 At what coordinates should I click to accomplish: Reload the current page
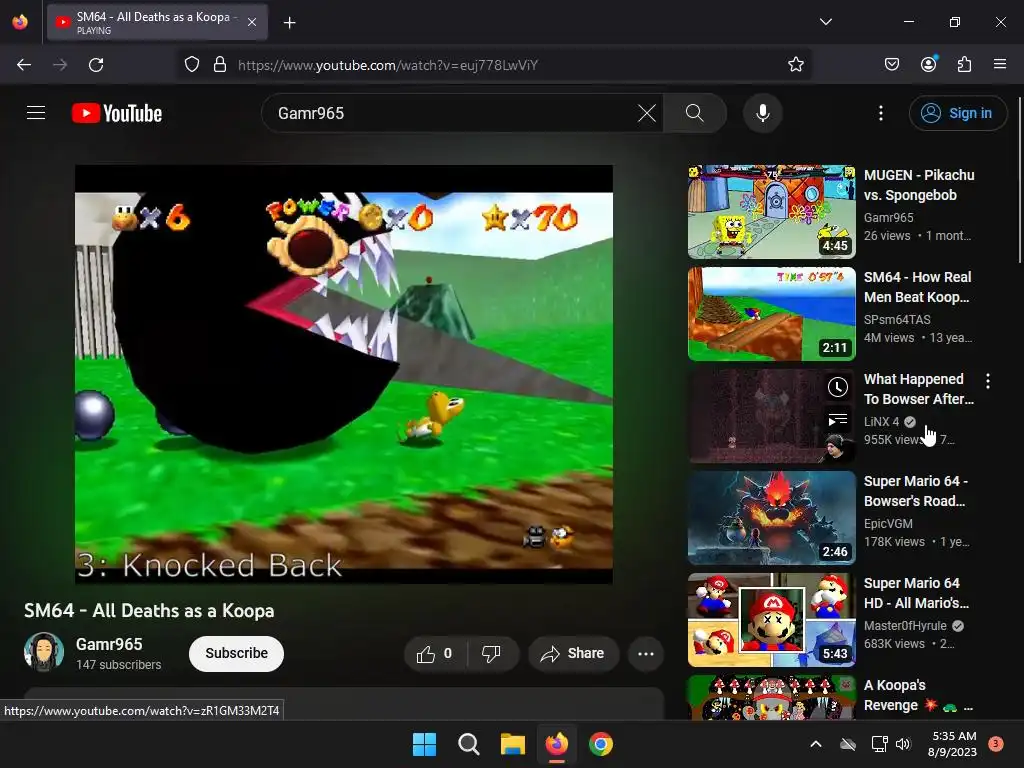tap(96, 65)
